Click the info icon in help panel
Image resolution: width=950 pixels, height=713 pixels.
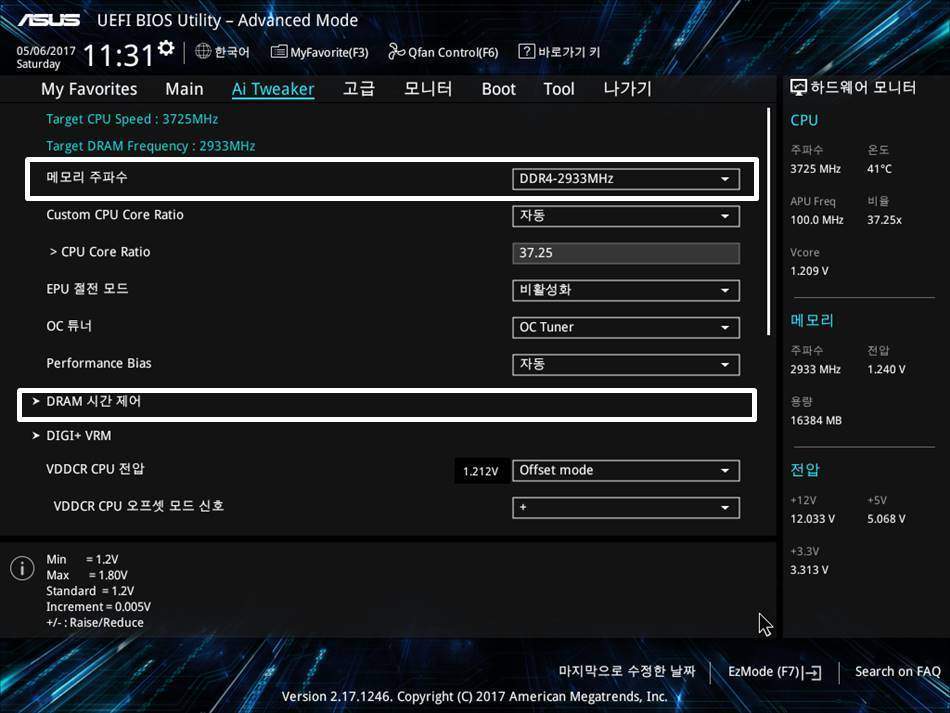click(22, 568)
